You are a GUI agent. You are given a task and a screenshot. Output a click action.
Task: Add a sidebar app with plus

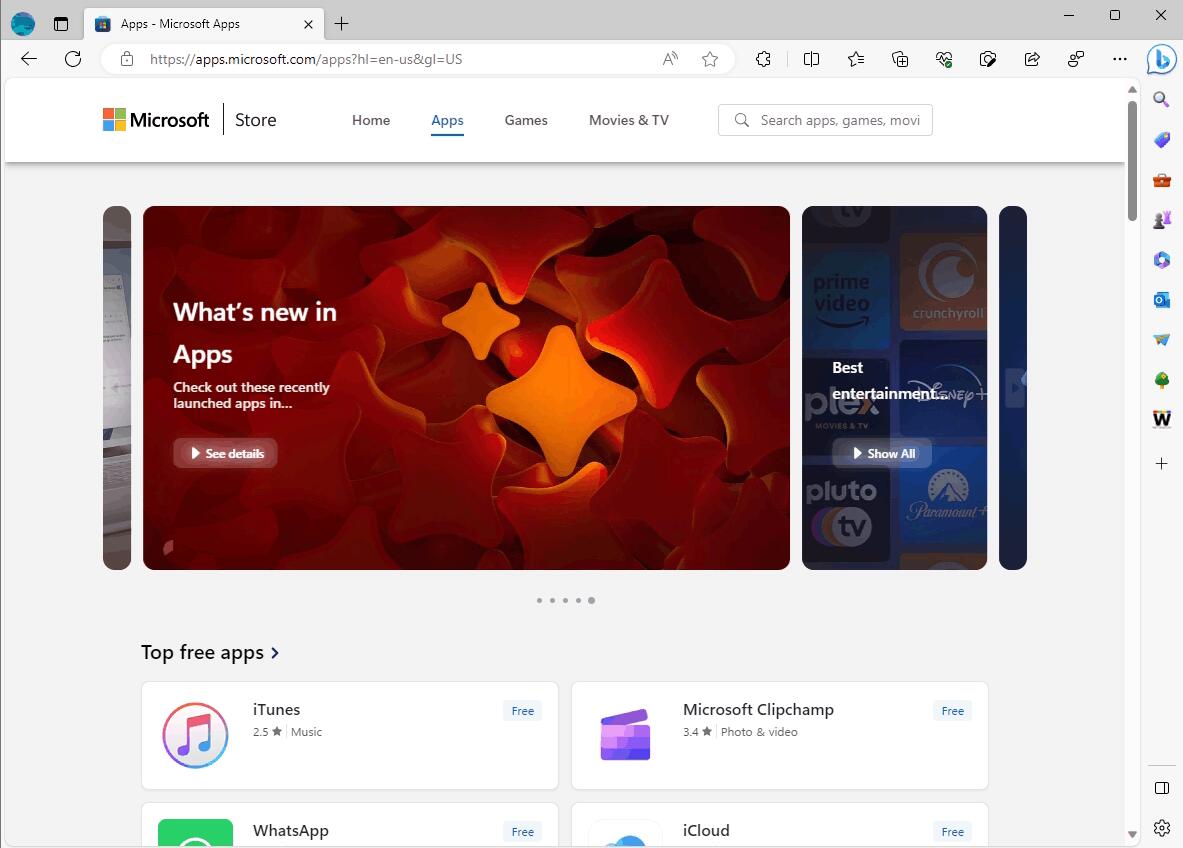click(x=1161, y=463)
